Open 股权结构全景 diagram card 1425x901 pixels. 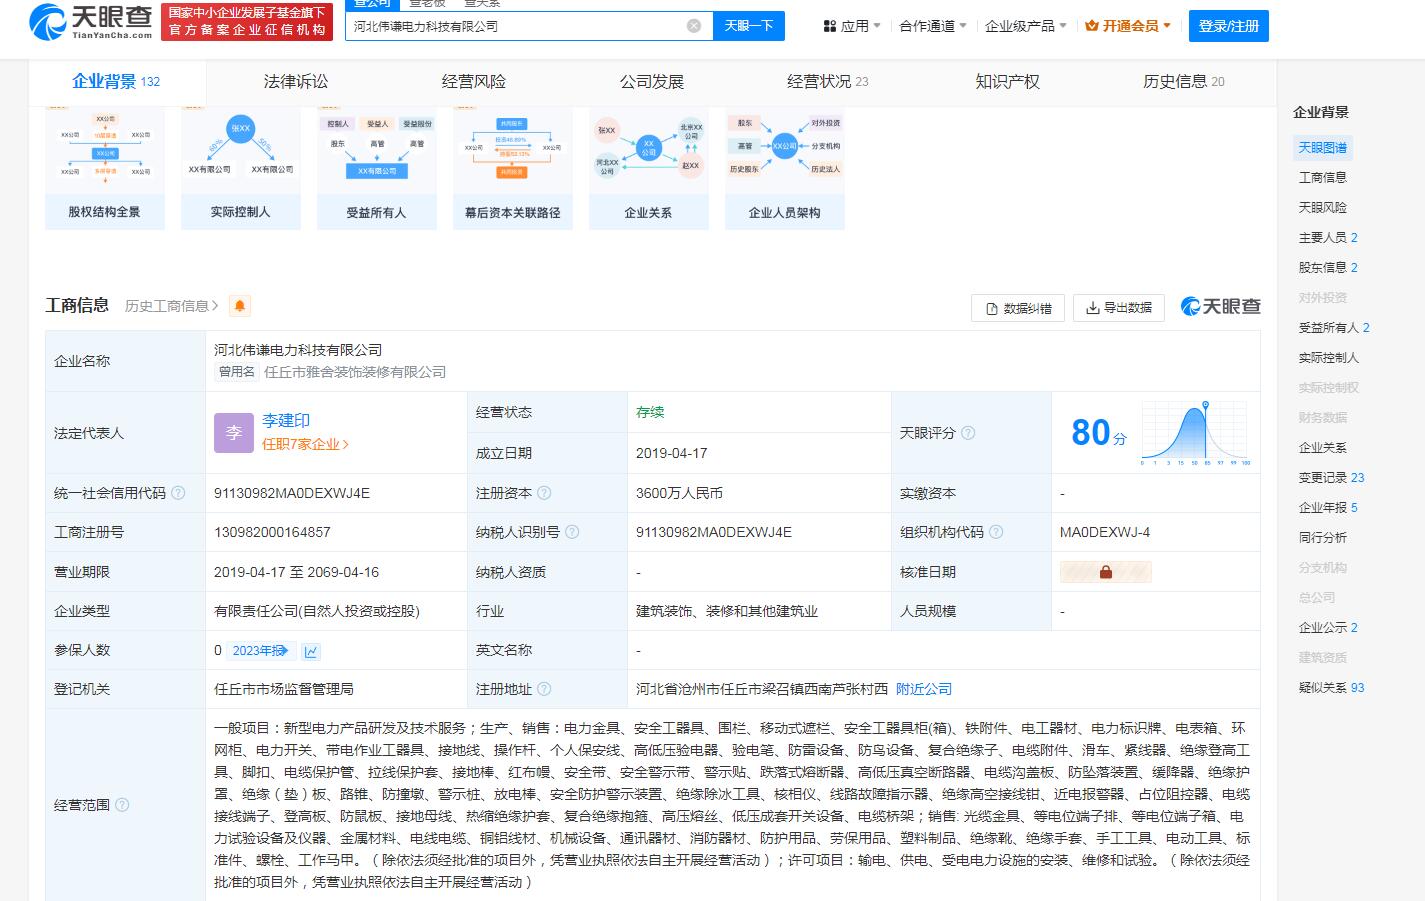click(105, 167)
